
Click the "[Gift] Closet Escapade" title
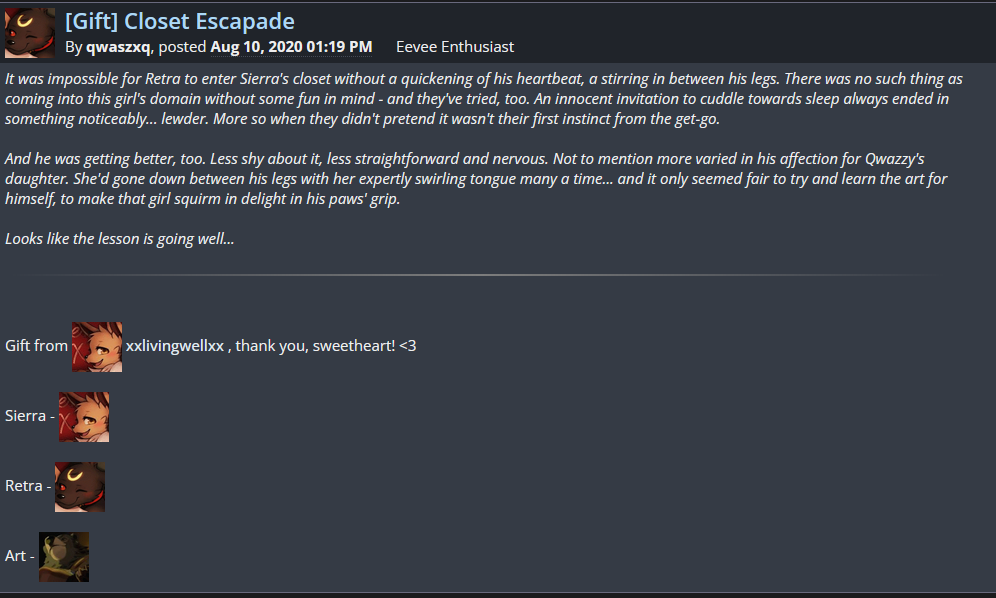point(180,20)
